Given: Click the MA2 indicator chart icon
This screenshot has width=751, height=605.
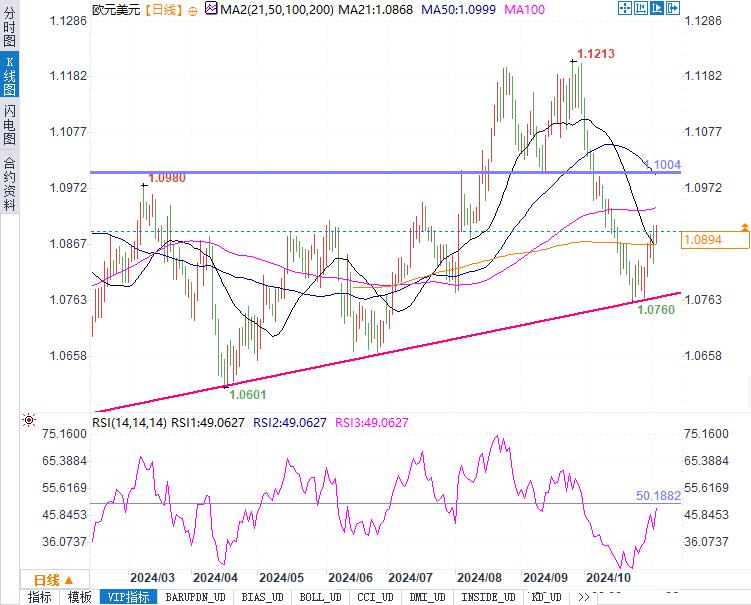Looking at the screenshot, I should point(211,8).
